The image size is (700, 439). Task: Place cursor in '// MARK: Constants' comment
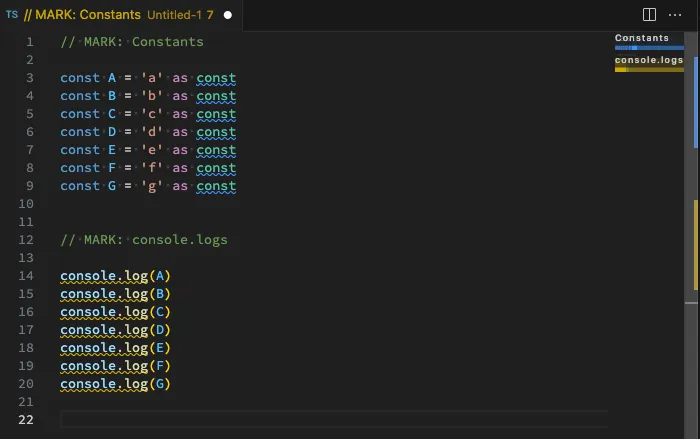tap(132, 42)
